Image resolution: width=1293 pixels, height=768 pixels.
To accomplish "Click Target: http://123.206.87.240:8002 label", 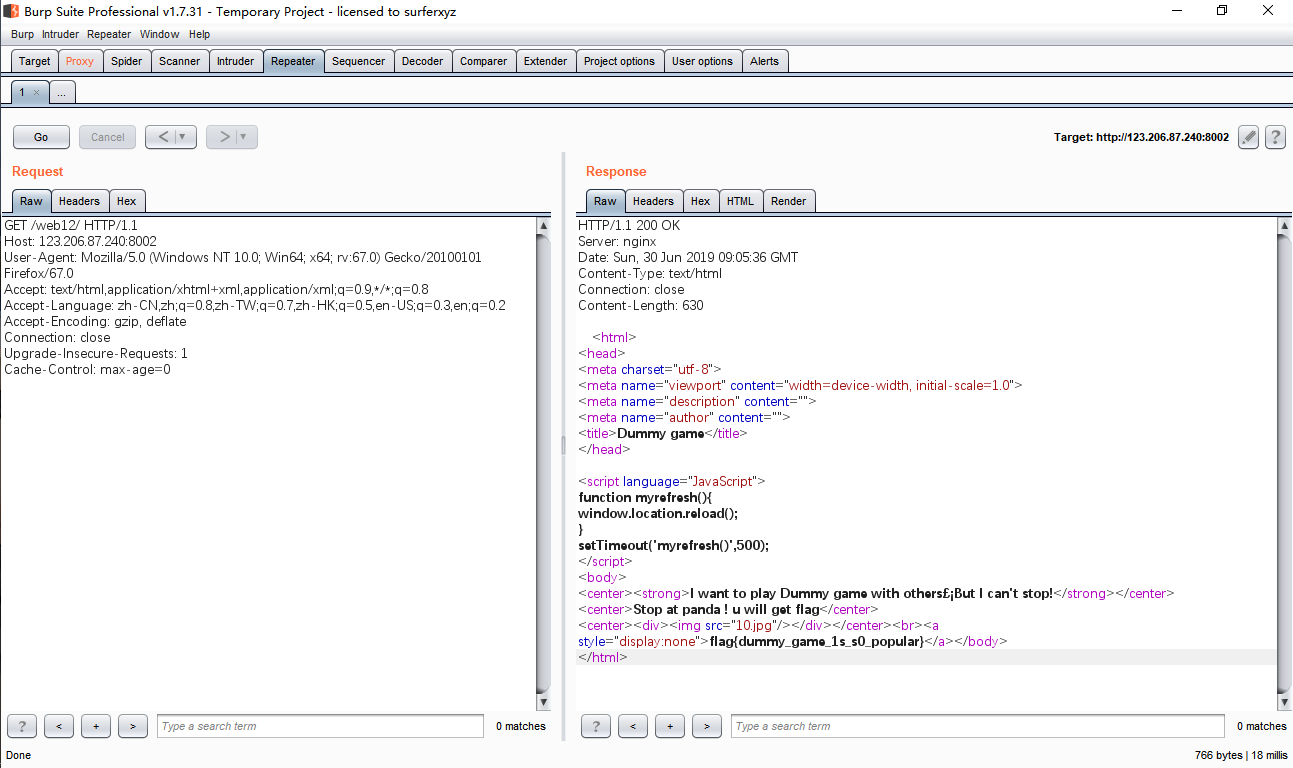I will 1141,137.
